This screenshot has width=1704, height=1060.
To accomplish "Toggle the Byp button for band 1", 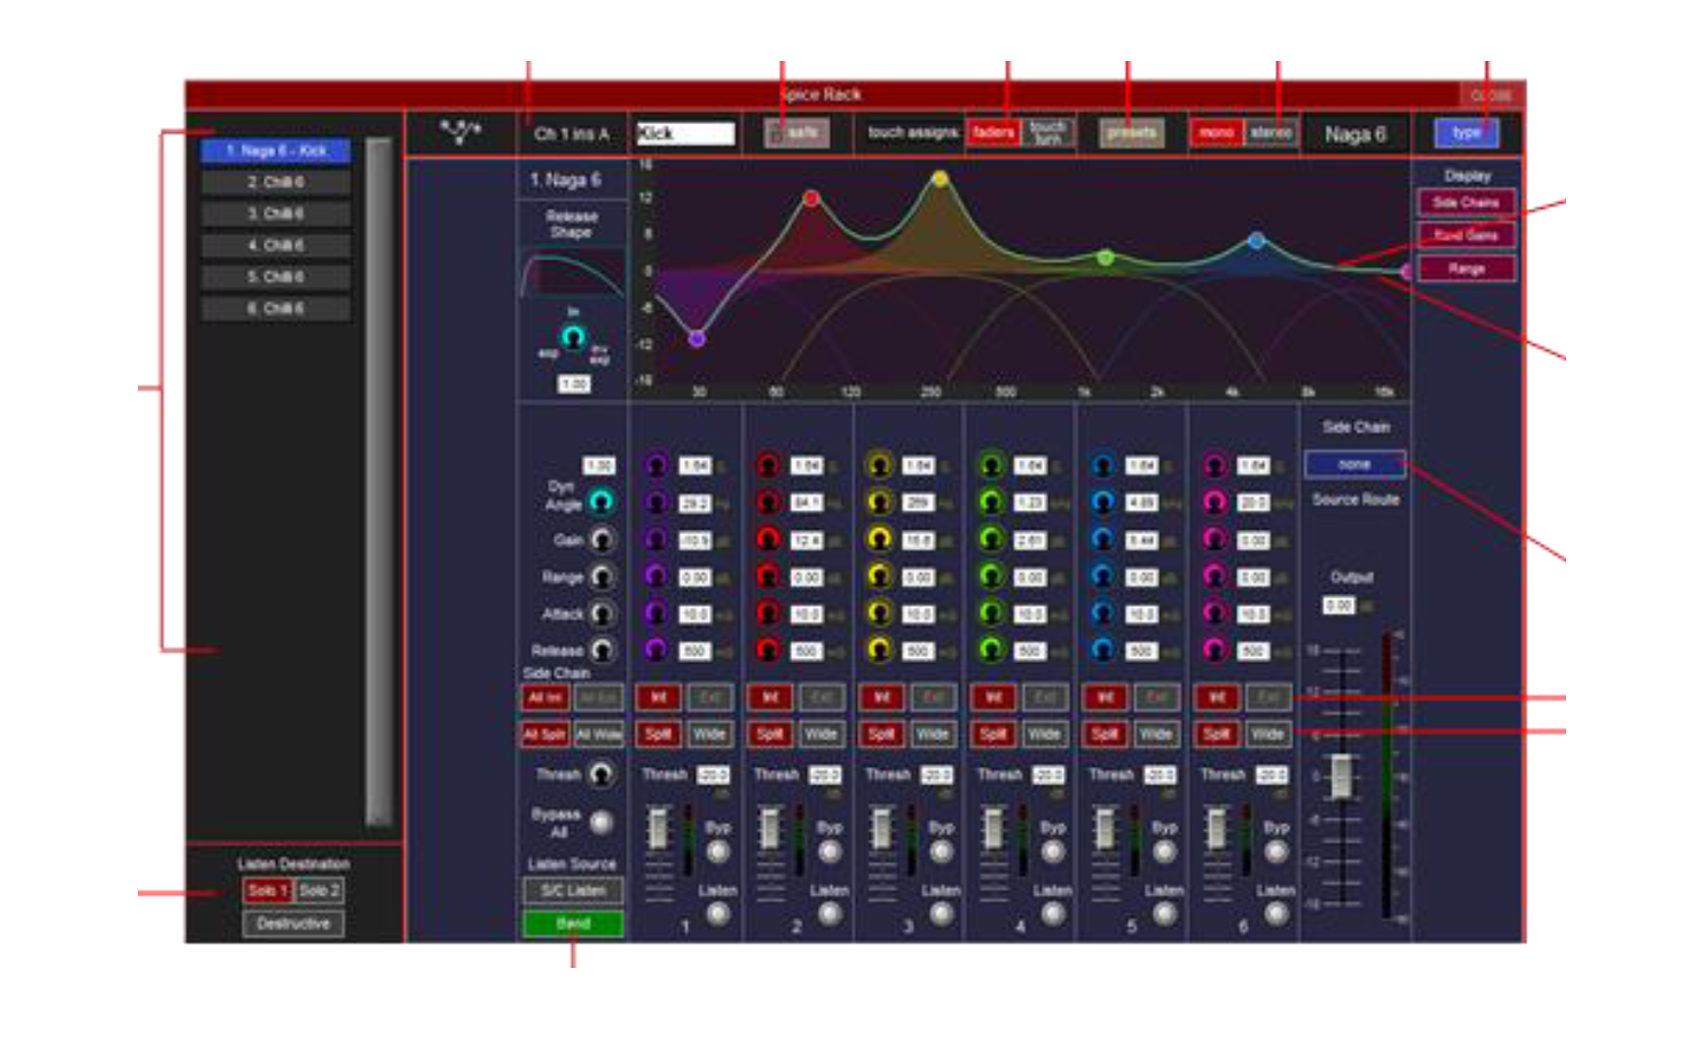I will coord(718,851).
